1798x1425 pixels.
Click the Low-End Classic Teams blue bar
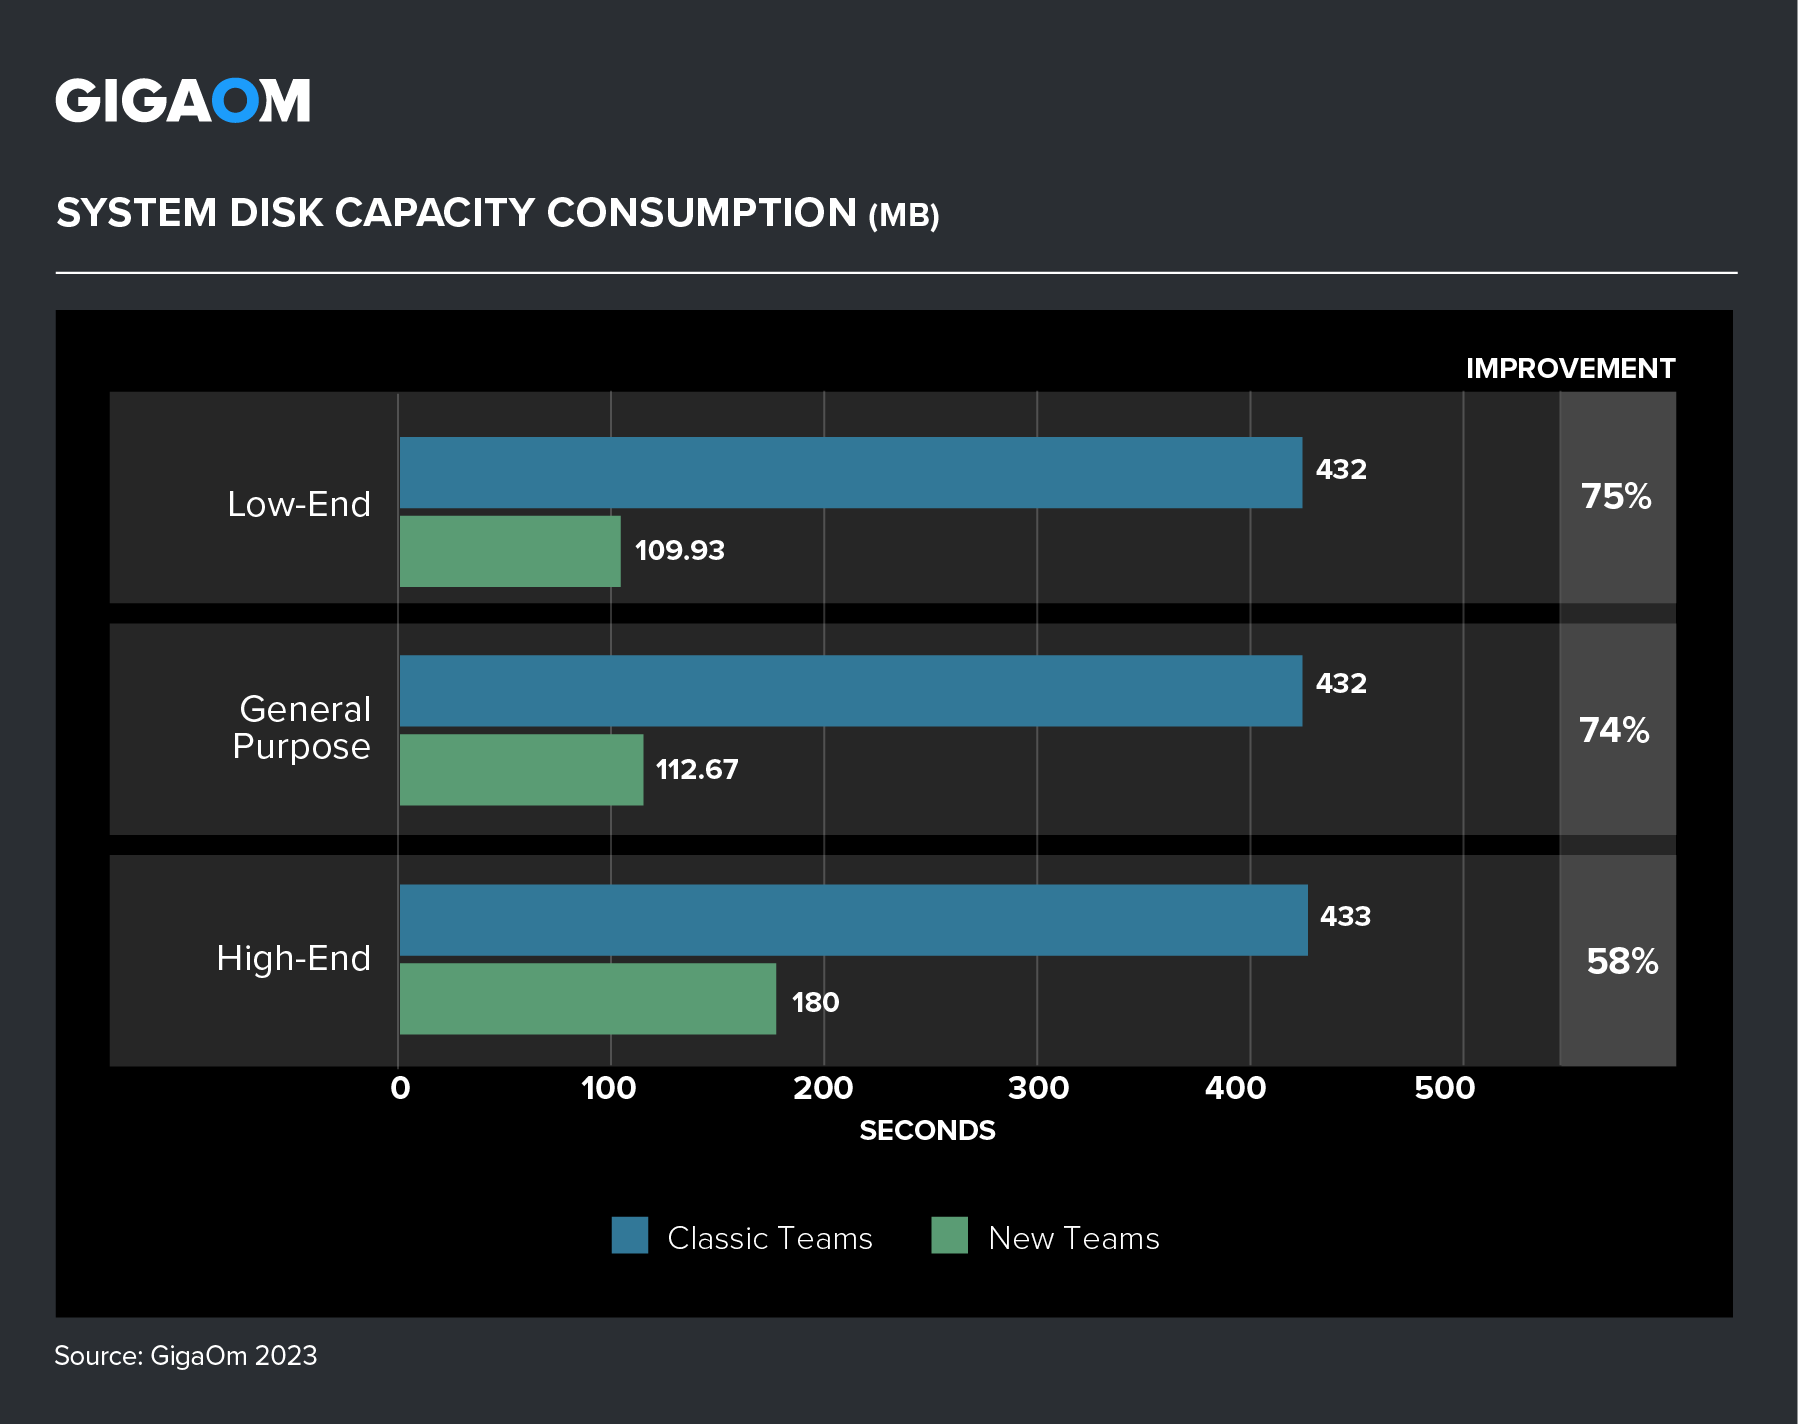pyautogui.click(x=850, y=472)
